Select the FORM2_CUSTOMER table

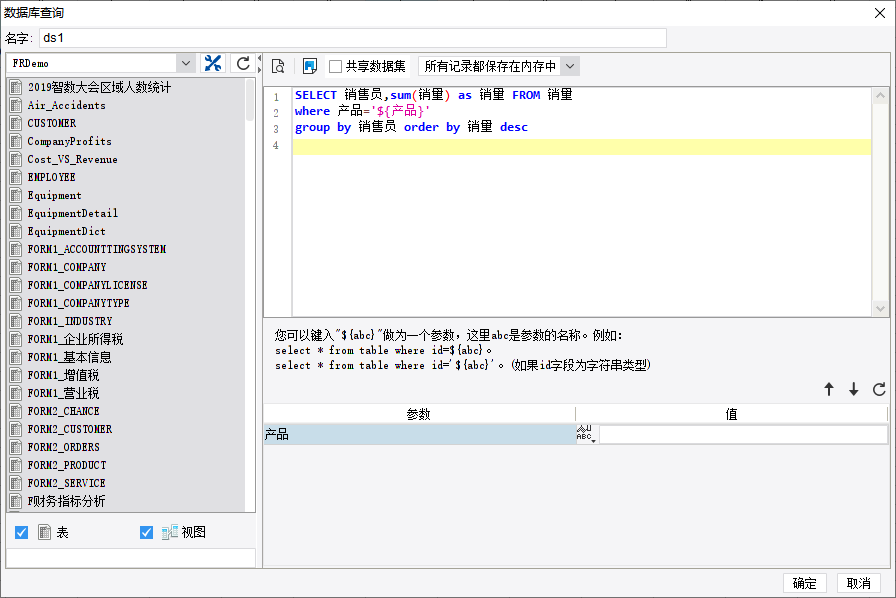(x=70, y=429)
